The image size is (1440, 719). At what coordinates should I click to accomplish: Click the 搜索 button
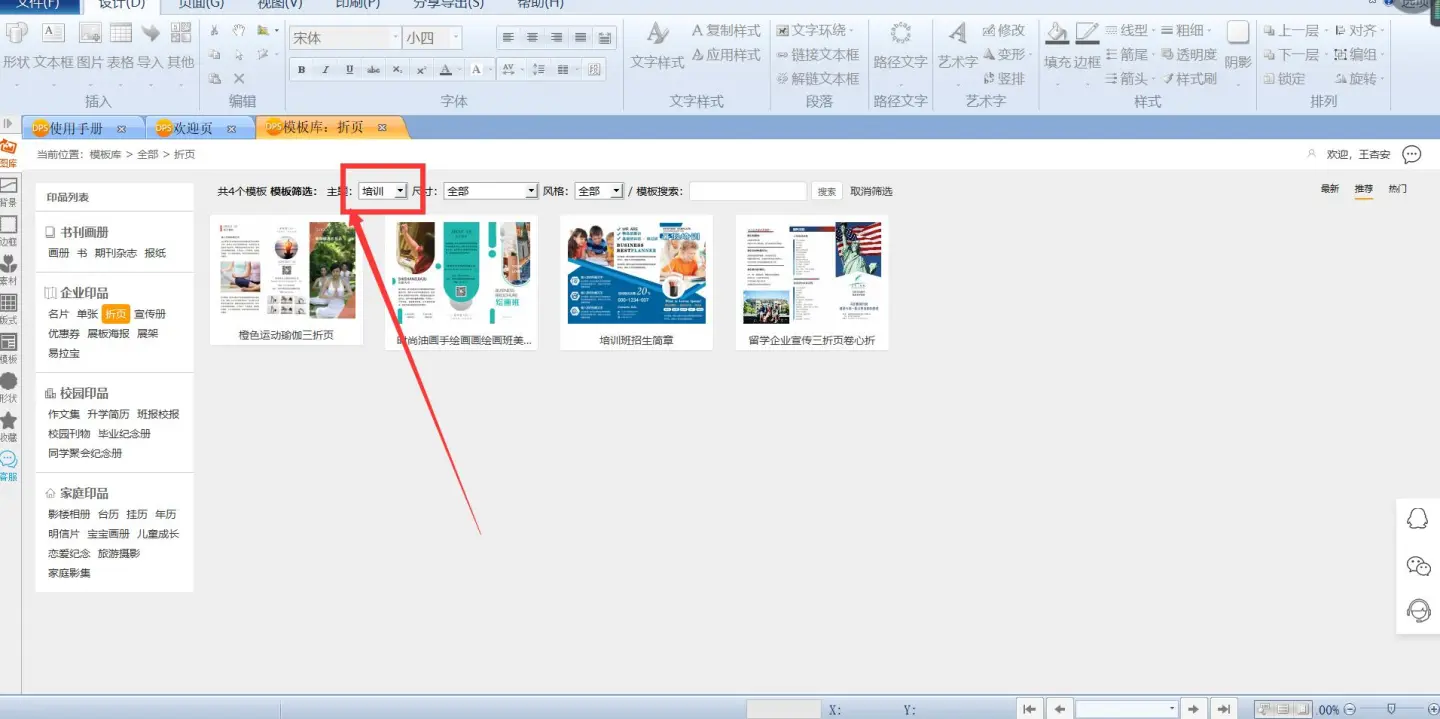pyautogui.click(x=826, y=192)
